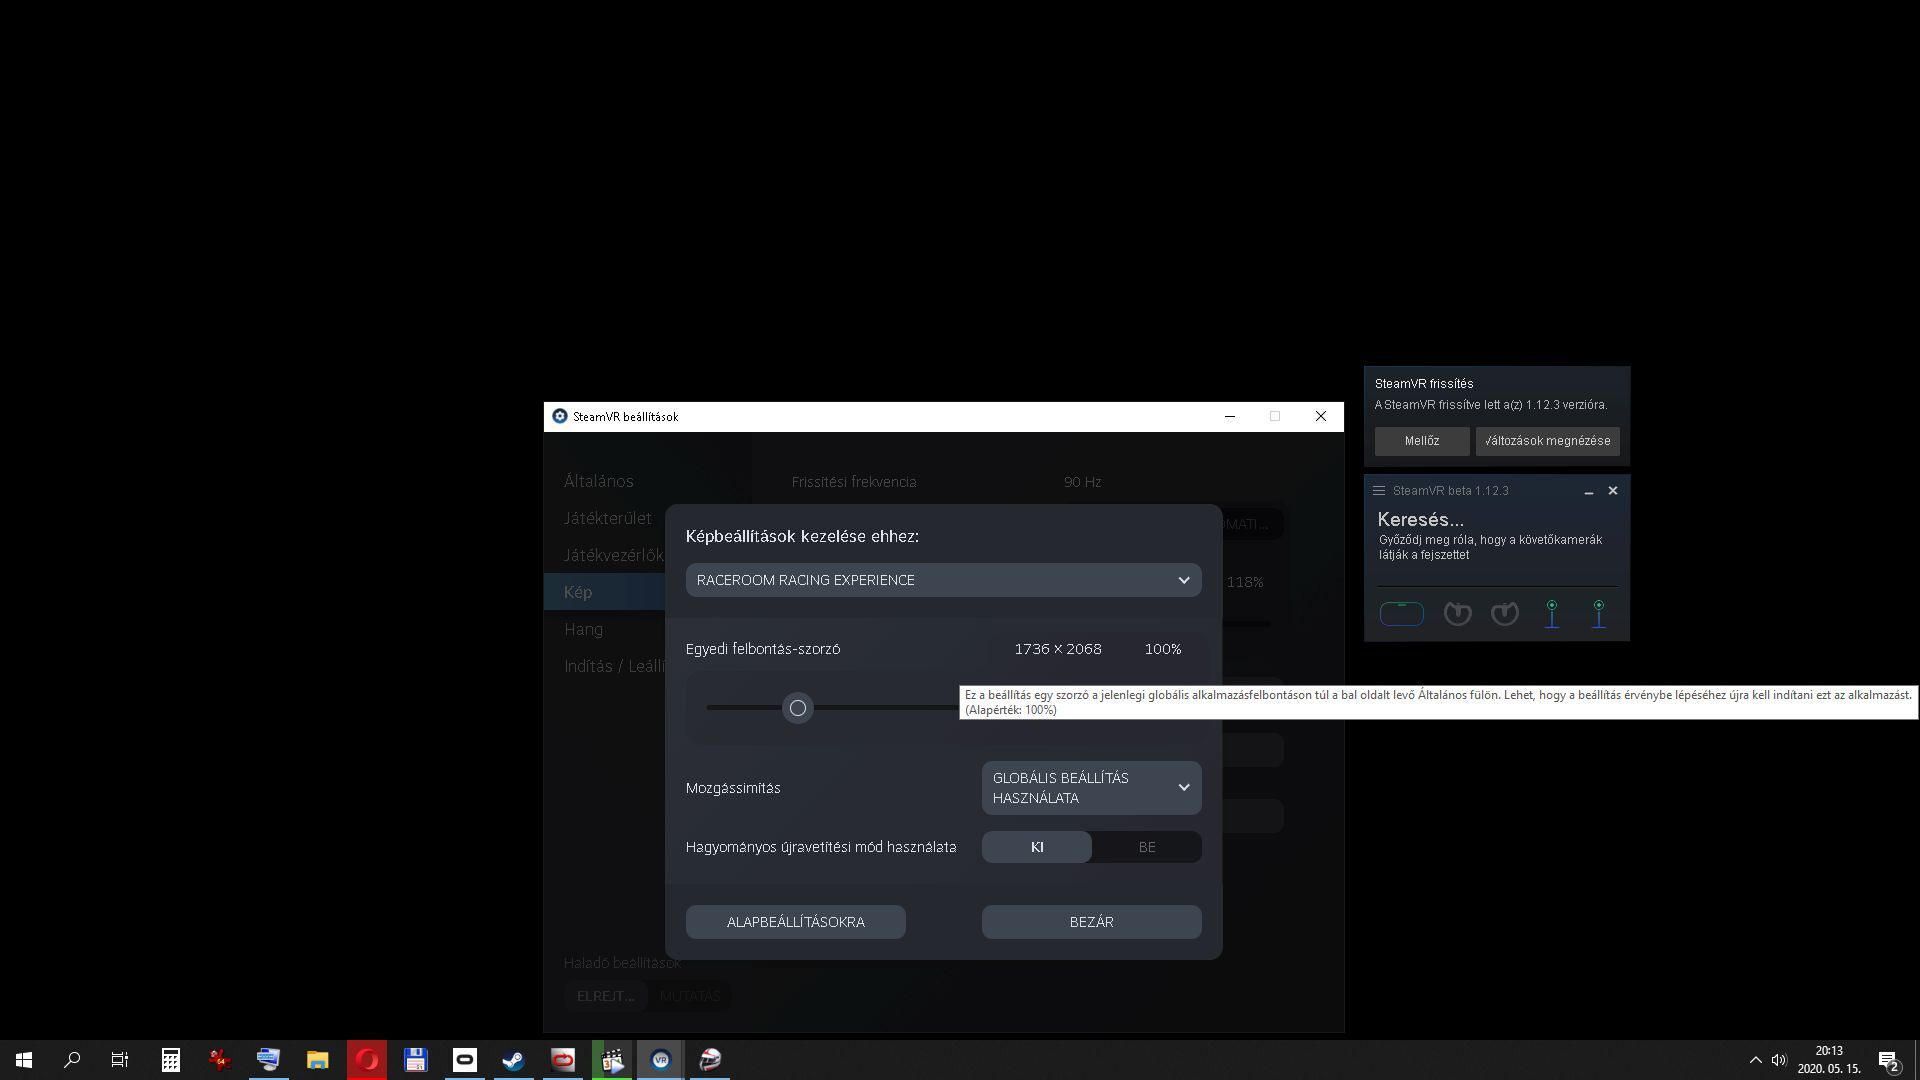1920x1080 pixels.
Task: Select the Játékterület settings tab
Action: click(607, 518)
